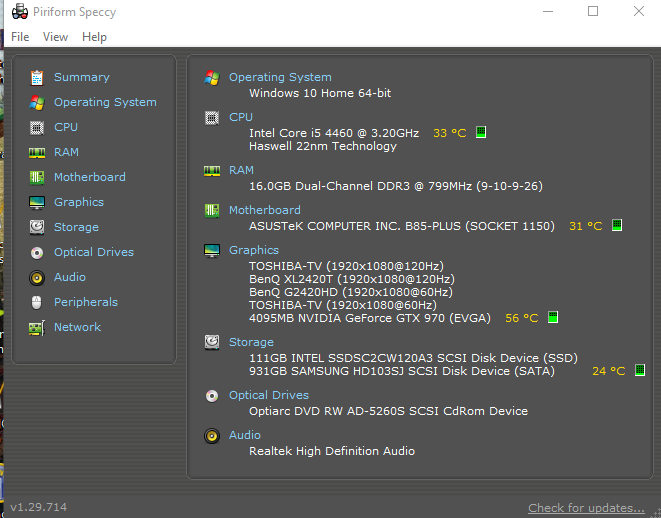Click the Network card icon in sidebar
Screen dimensions: 661x518
pos(37,328)
